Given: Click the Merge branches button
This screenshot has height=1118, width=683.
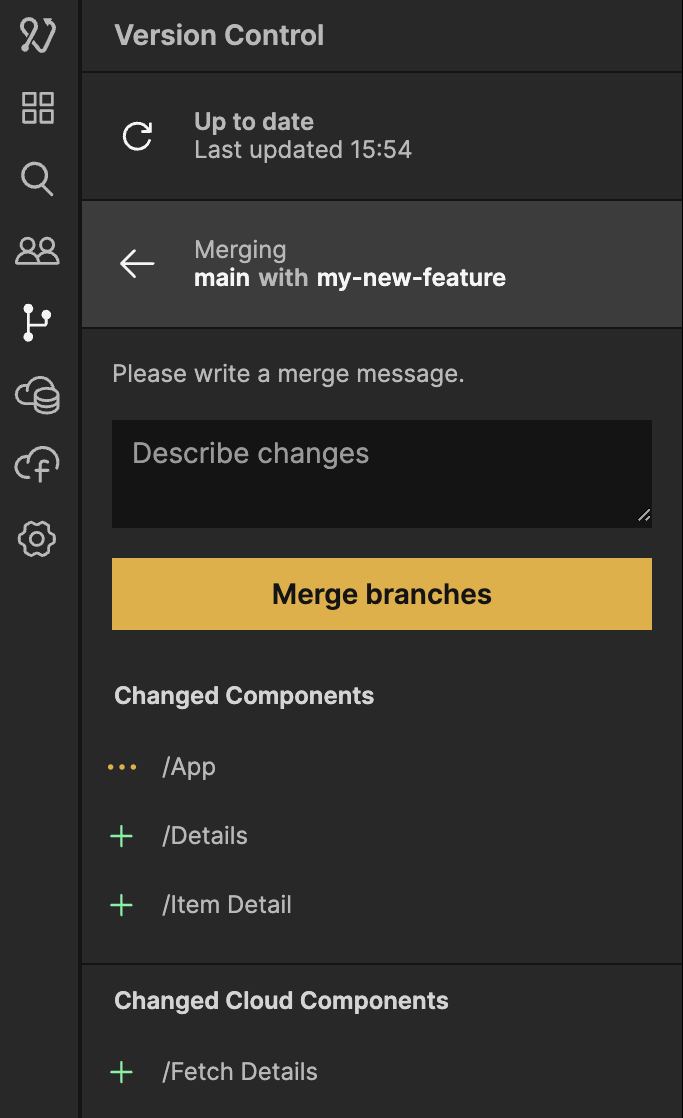Looking at the screenshot, I should [382, 594].
